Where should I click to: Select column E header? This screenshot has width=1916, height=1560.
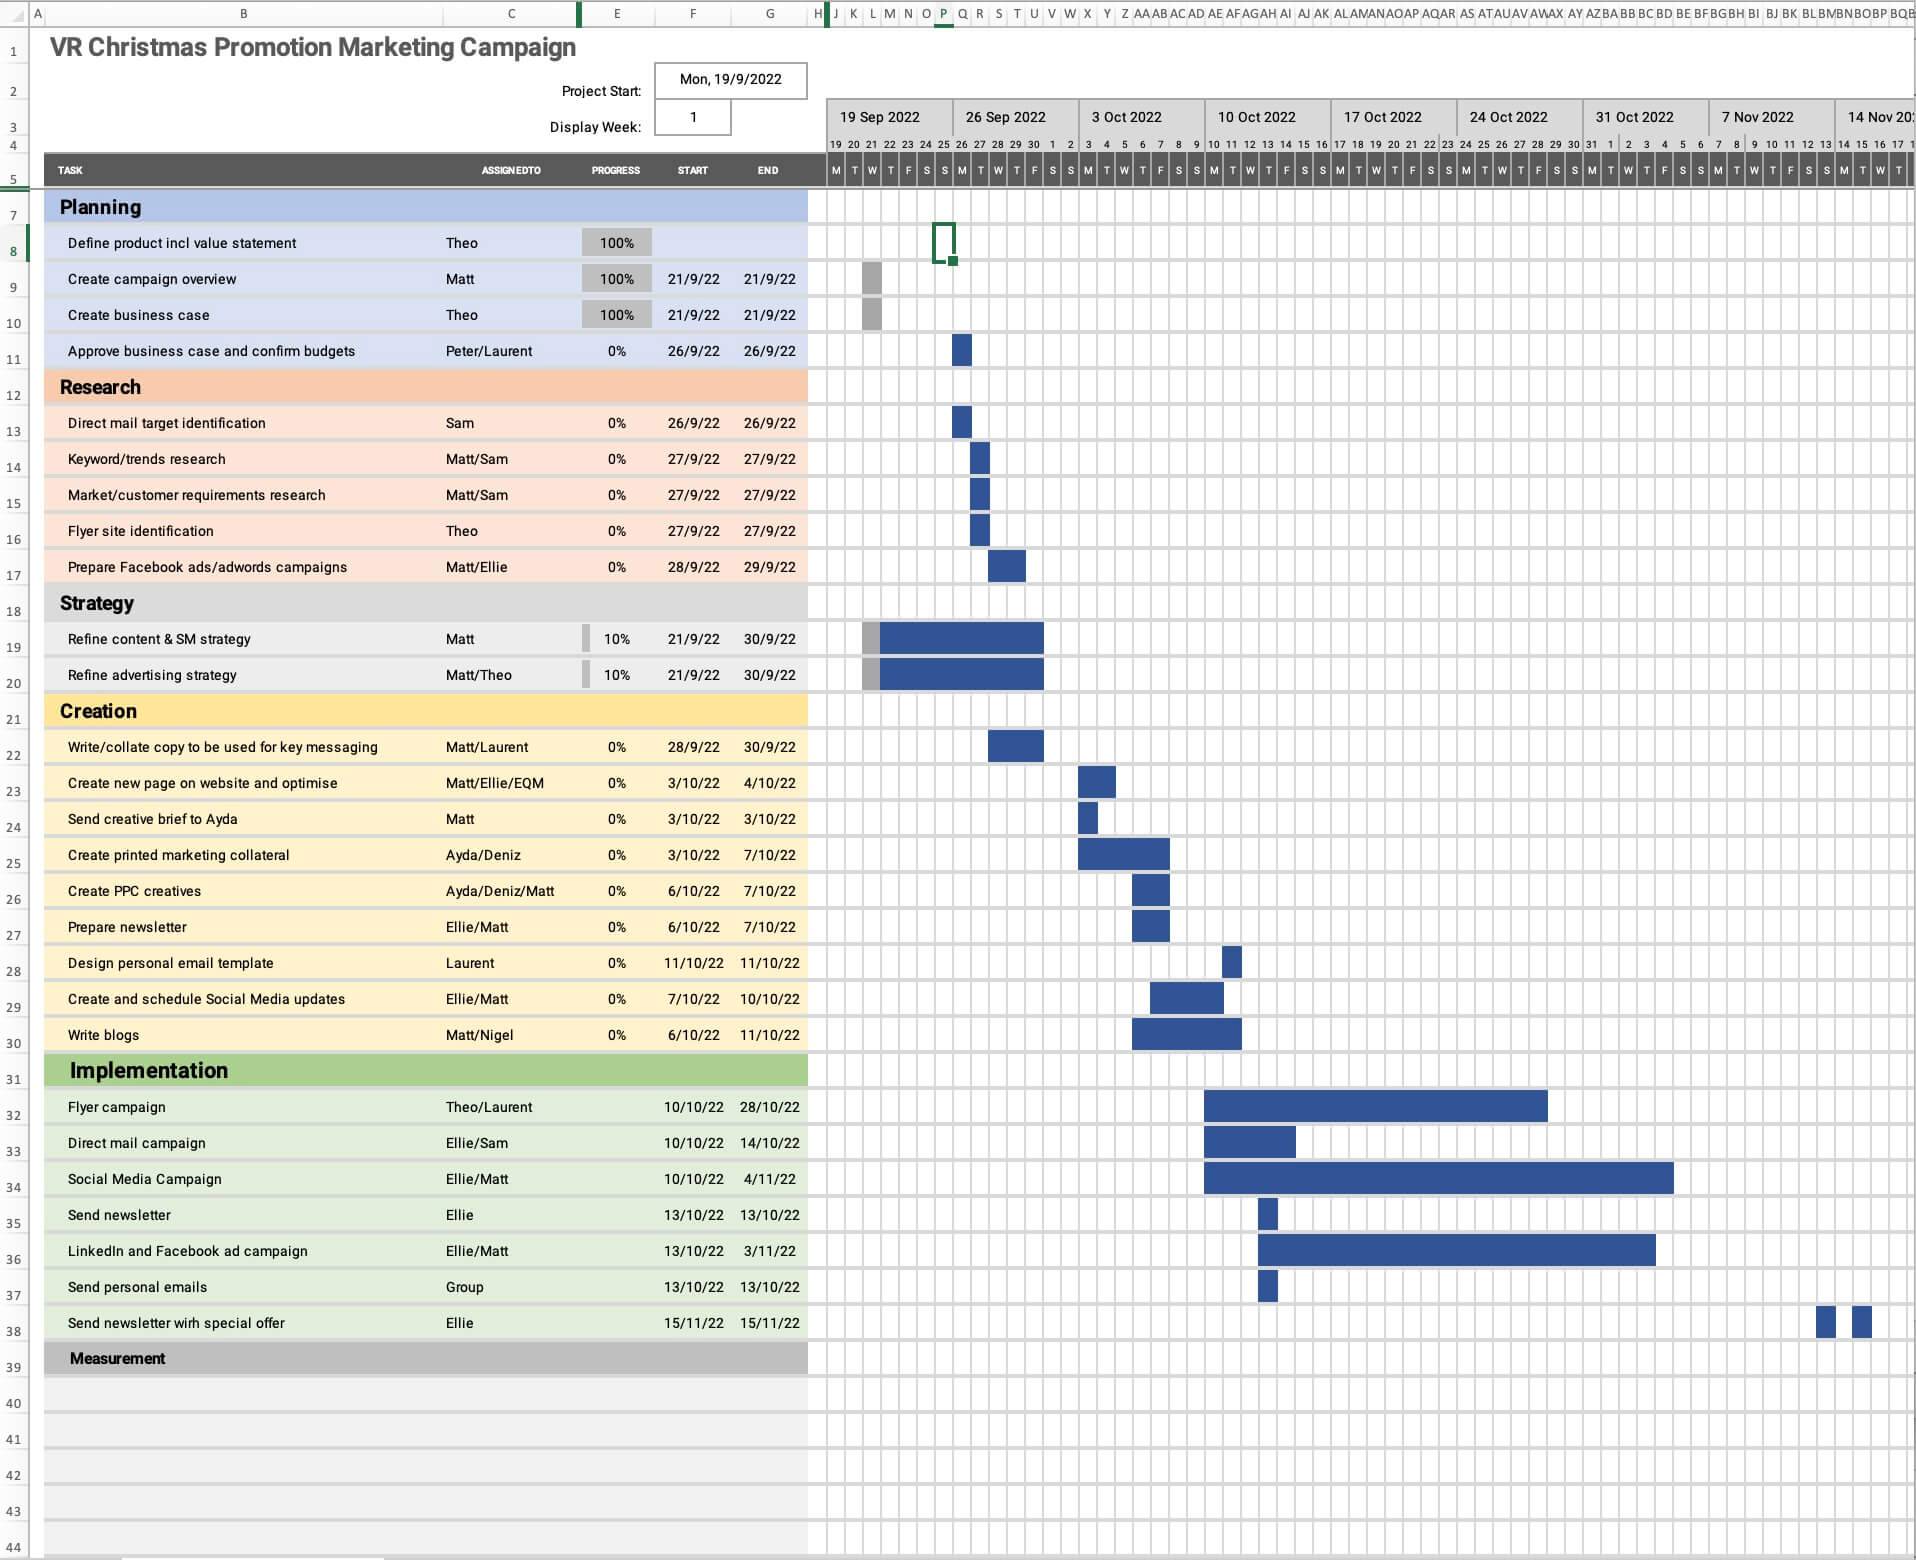(x=616, y=14)
